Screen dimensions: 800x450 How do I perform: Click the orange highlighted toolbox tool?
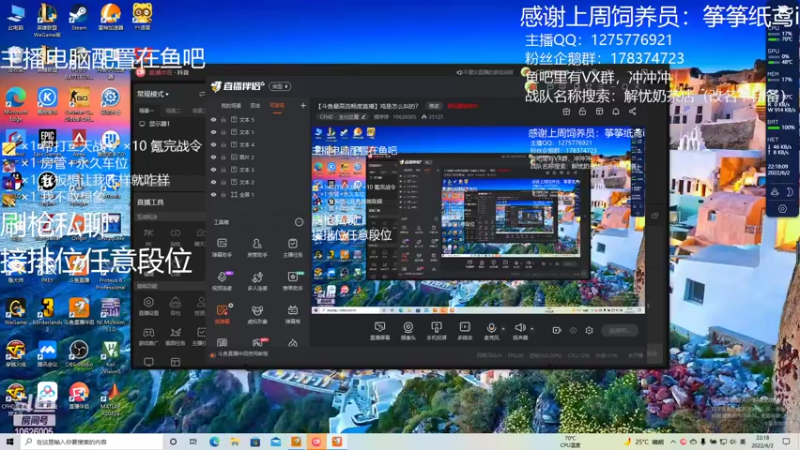[222, 314]
